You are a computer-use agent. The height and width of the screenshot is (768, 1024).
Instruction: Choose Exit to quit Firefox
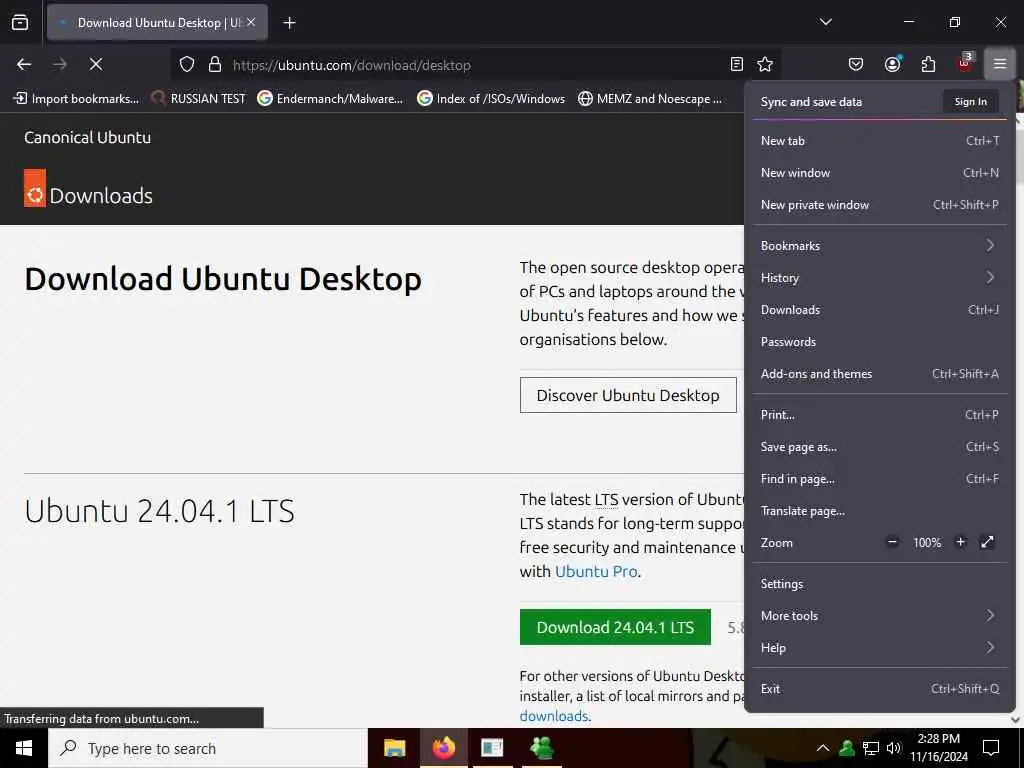coord(880,689)
